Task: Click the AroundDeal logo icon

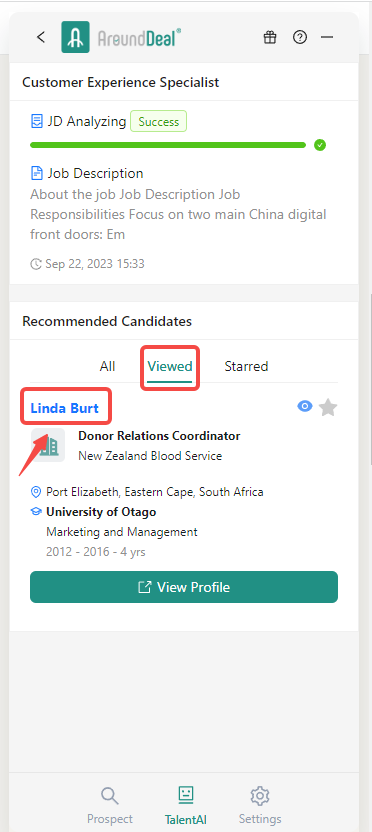Action: click(x=75, y=37)
